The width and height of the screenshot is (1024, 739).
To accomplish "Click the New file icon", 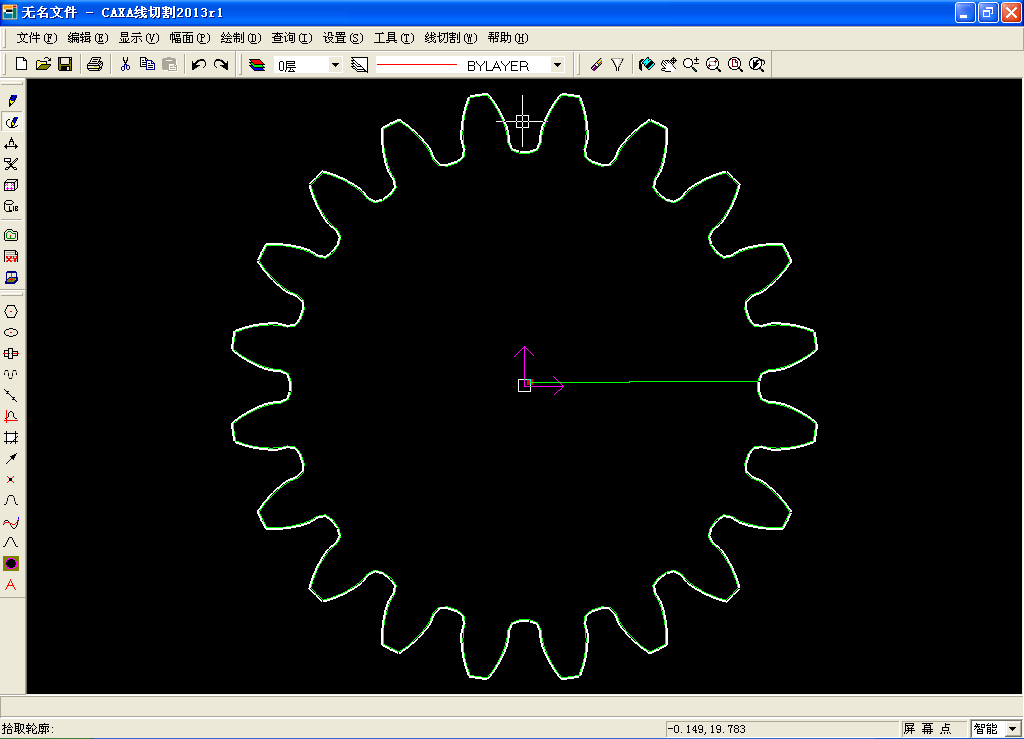I will click(21, 64).
